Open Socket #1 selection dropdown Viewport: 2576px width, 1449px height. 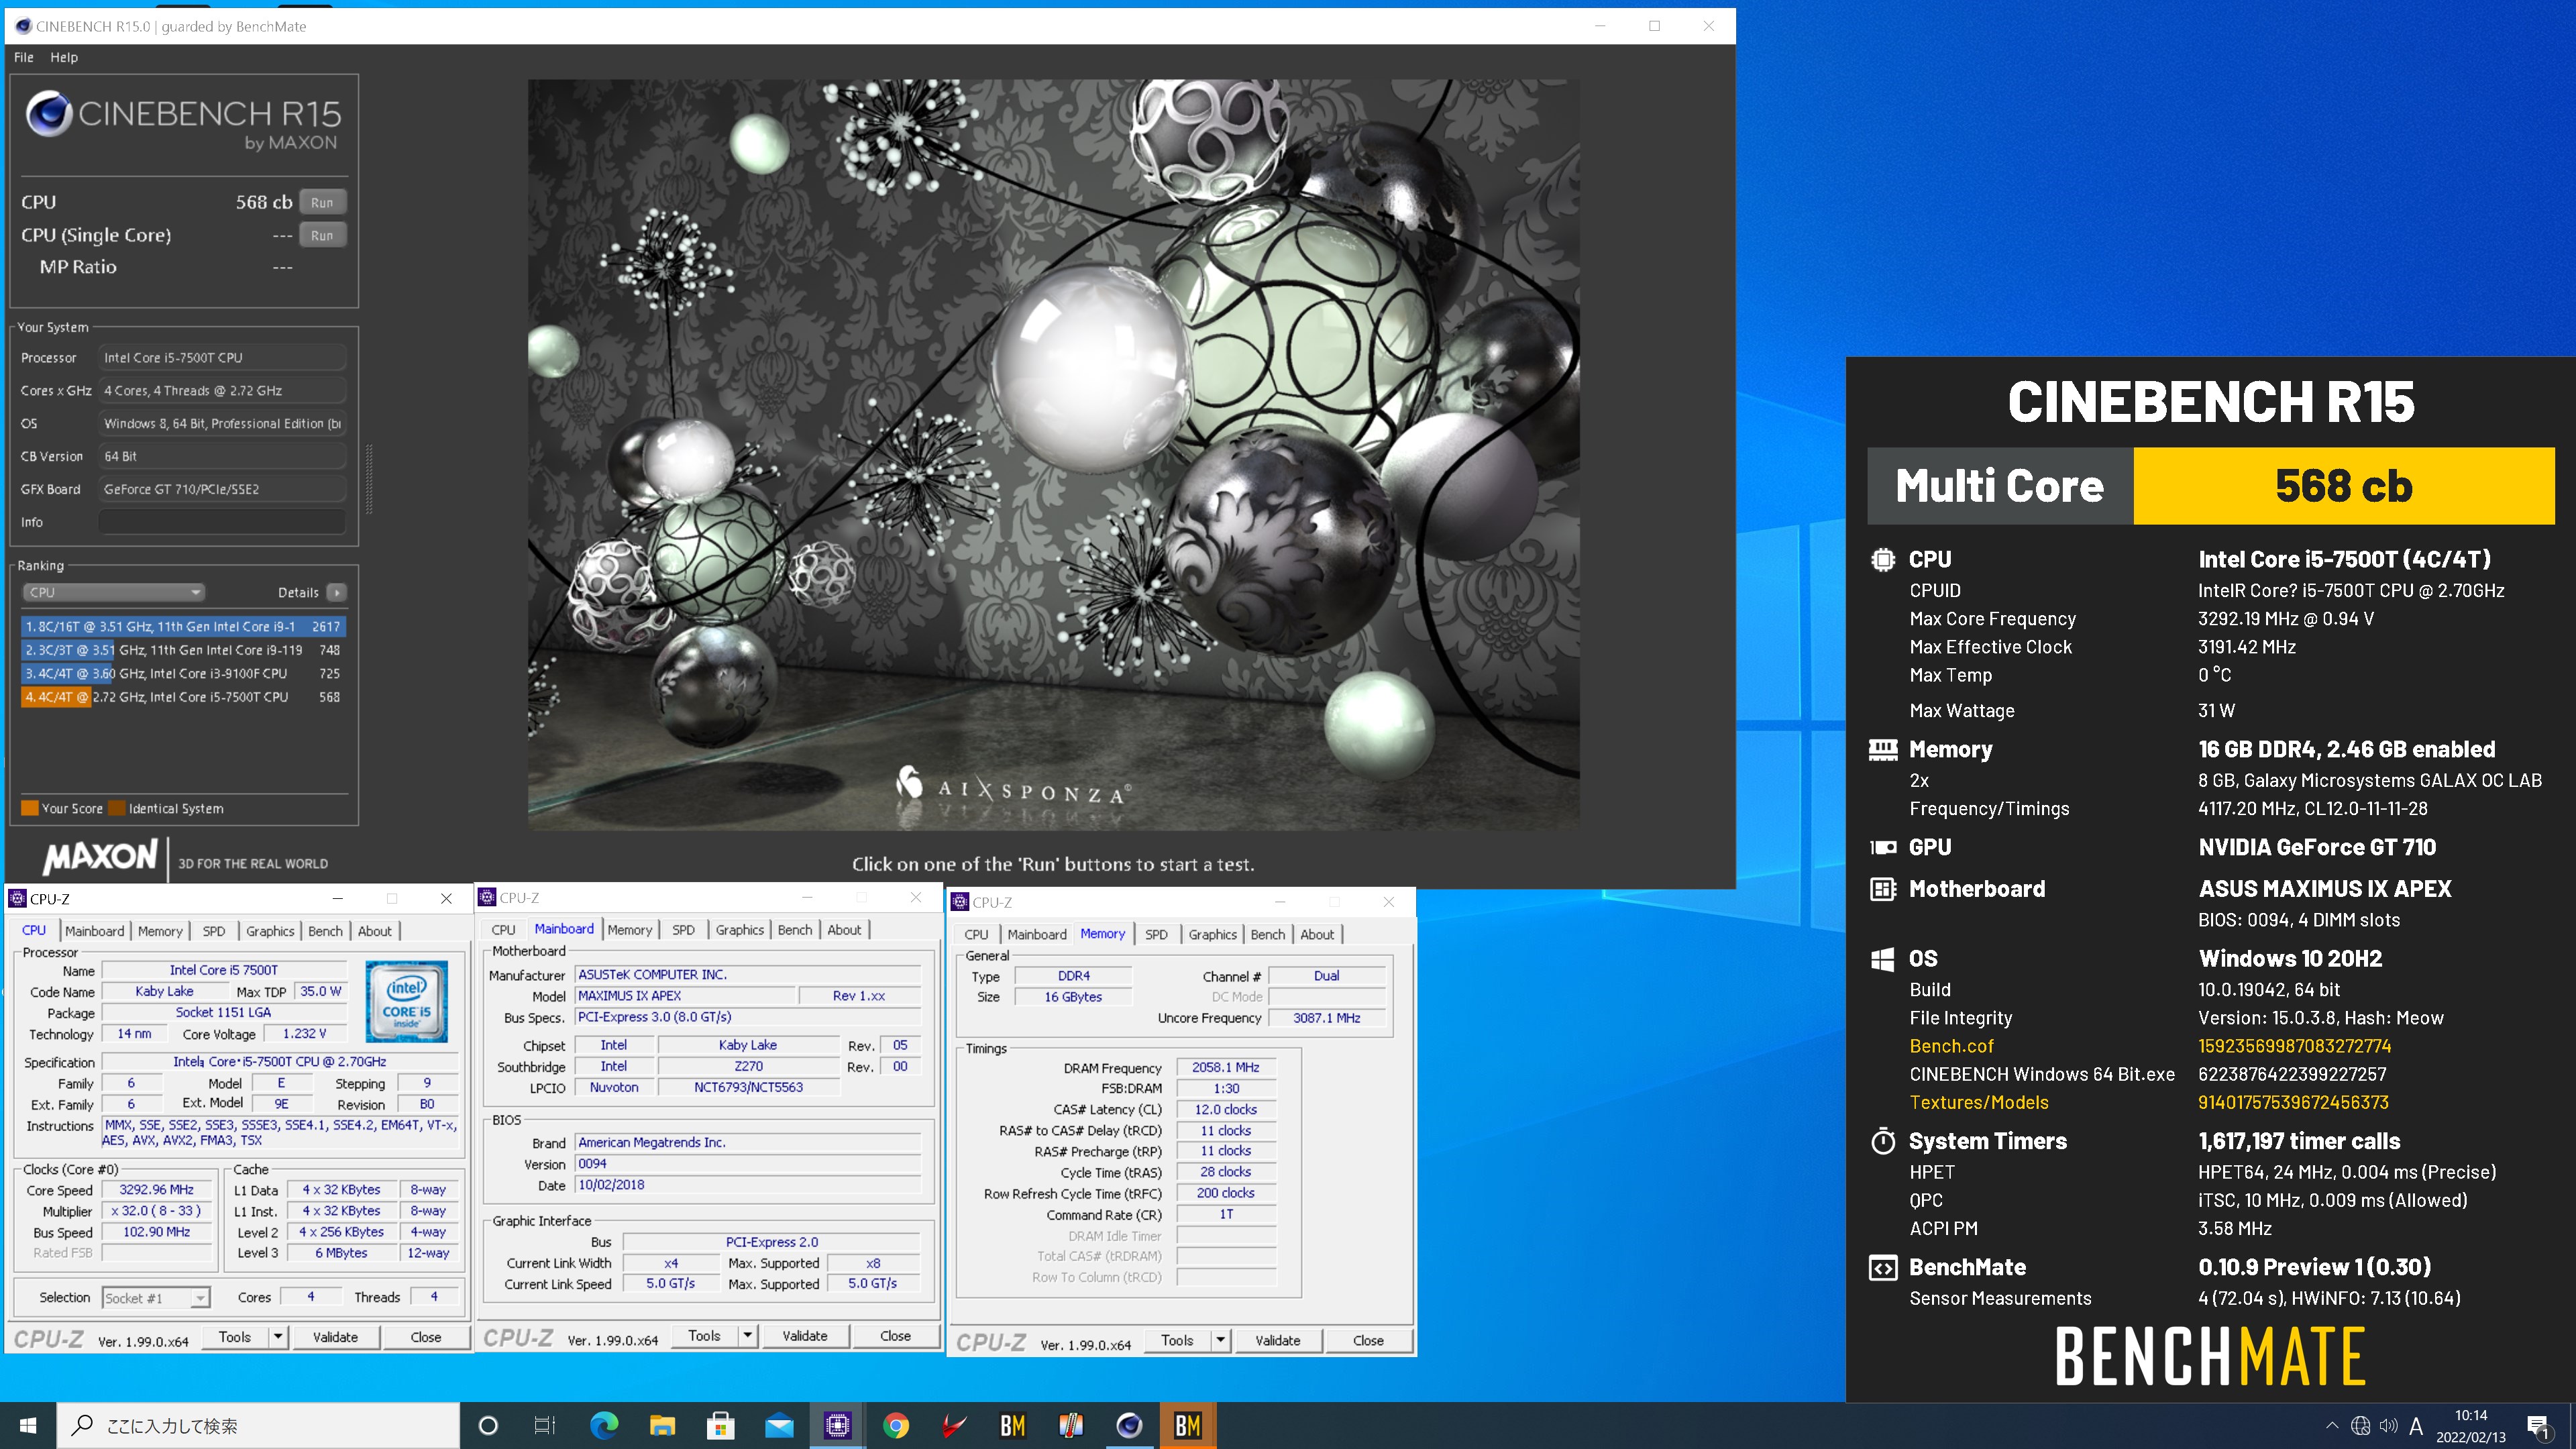click(156, 1298)
